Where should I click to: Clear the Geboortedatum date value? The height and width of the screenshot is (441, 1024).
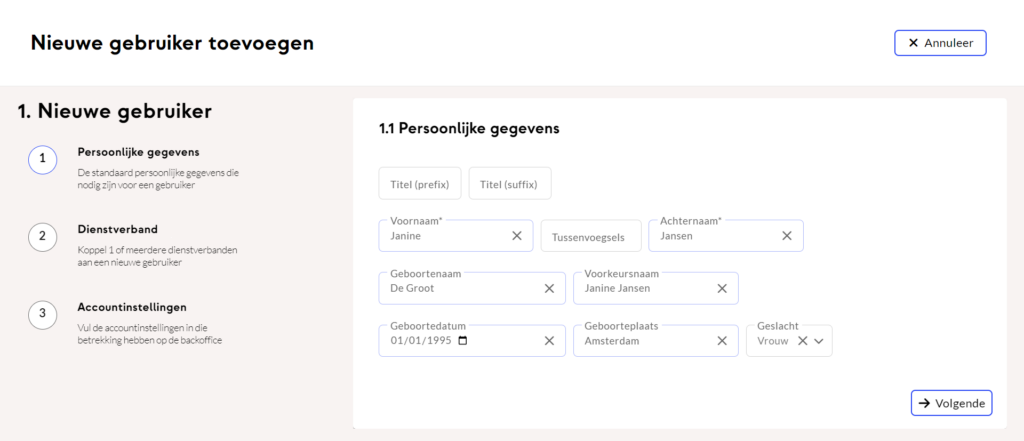point(549,340)
